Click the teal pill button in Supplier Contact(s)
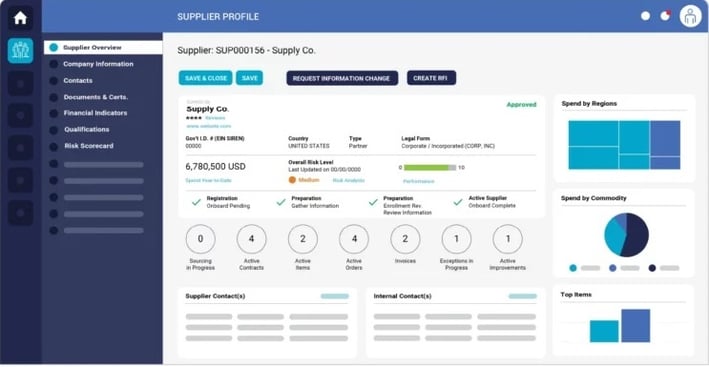 point(335,296)
